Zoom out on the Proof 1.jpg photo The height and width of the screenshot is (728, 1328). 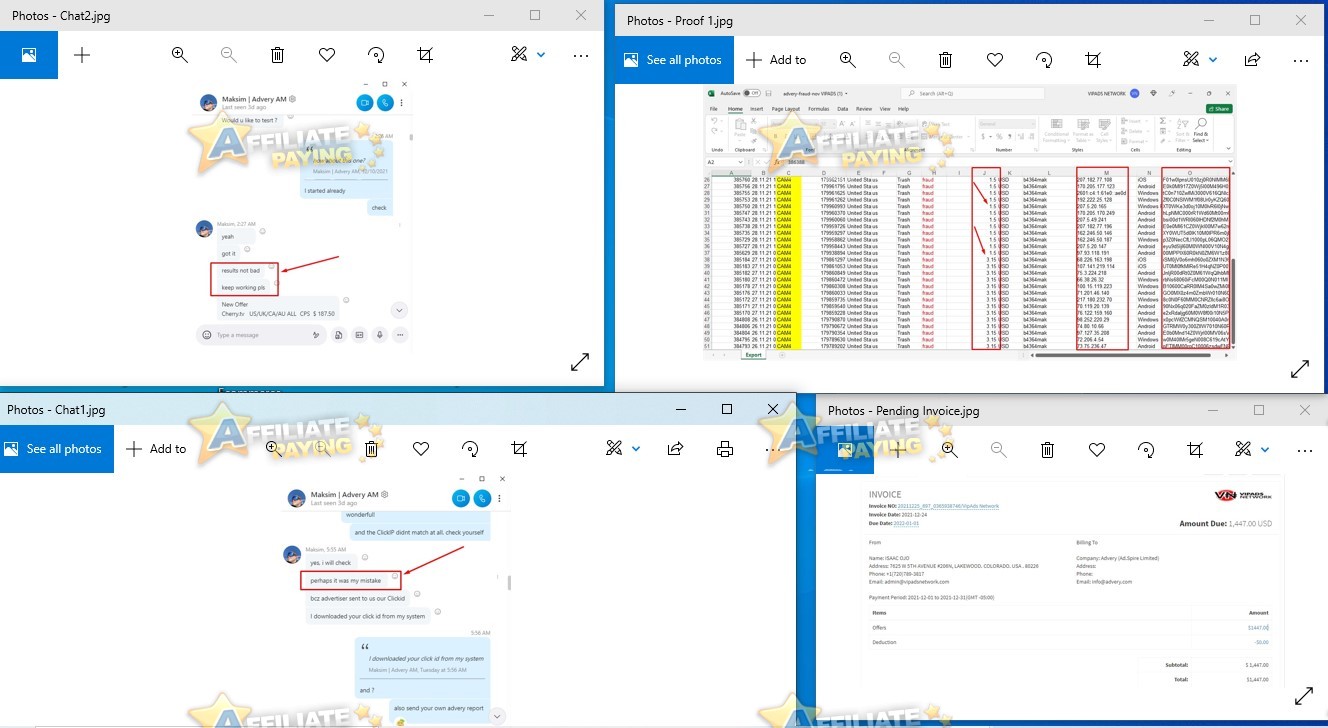pos(897,60)
